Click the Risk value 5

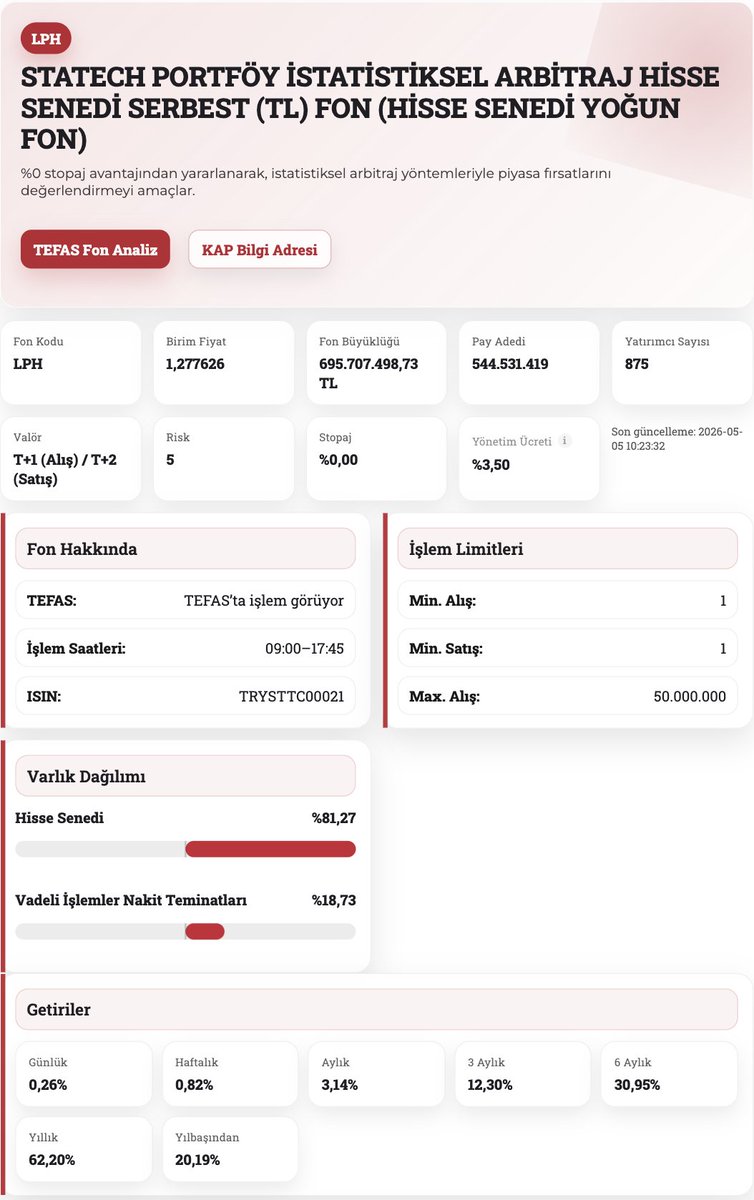[170, 460]
